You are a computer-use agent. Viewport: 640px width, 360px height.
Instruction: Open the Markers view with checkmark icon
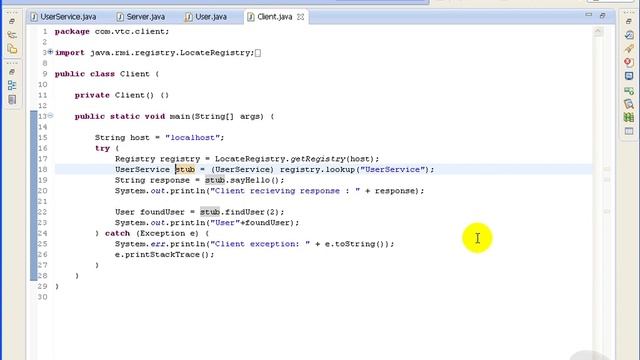(x=629, y=35)
